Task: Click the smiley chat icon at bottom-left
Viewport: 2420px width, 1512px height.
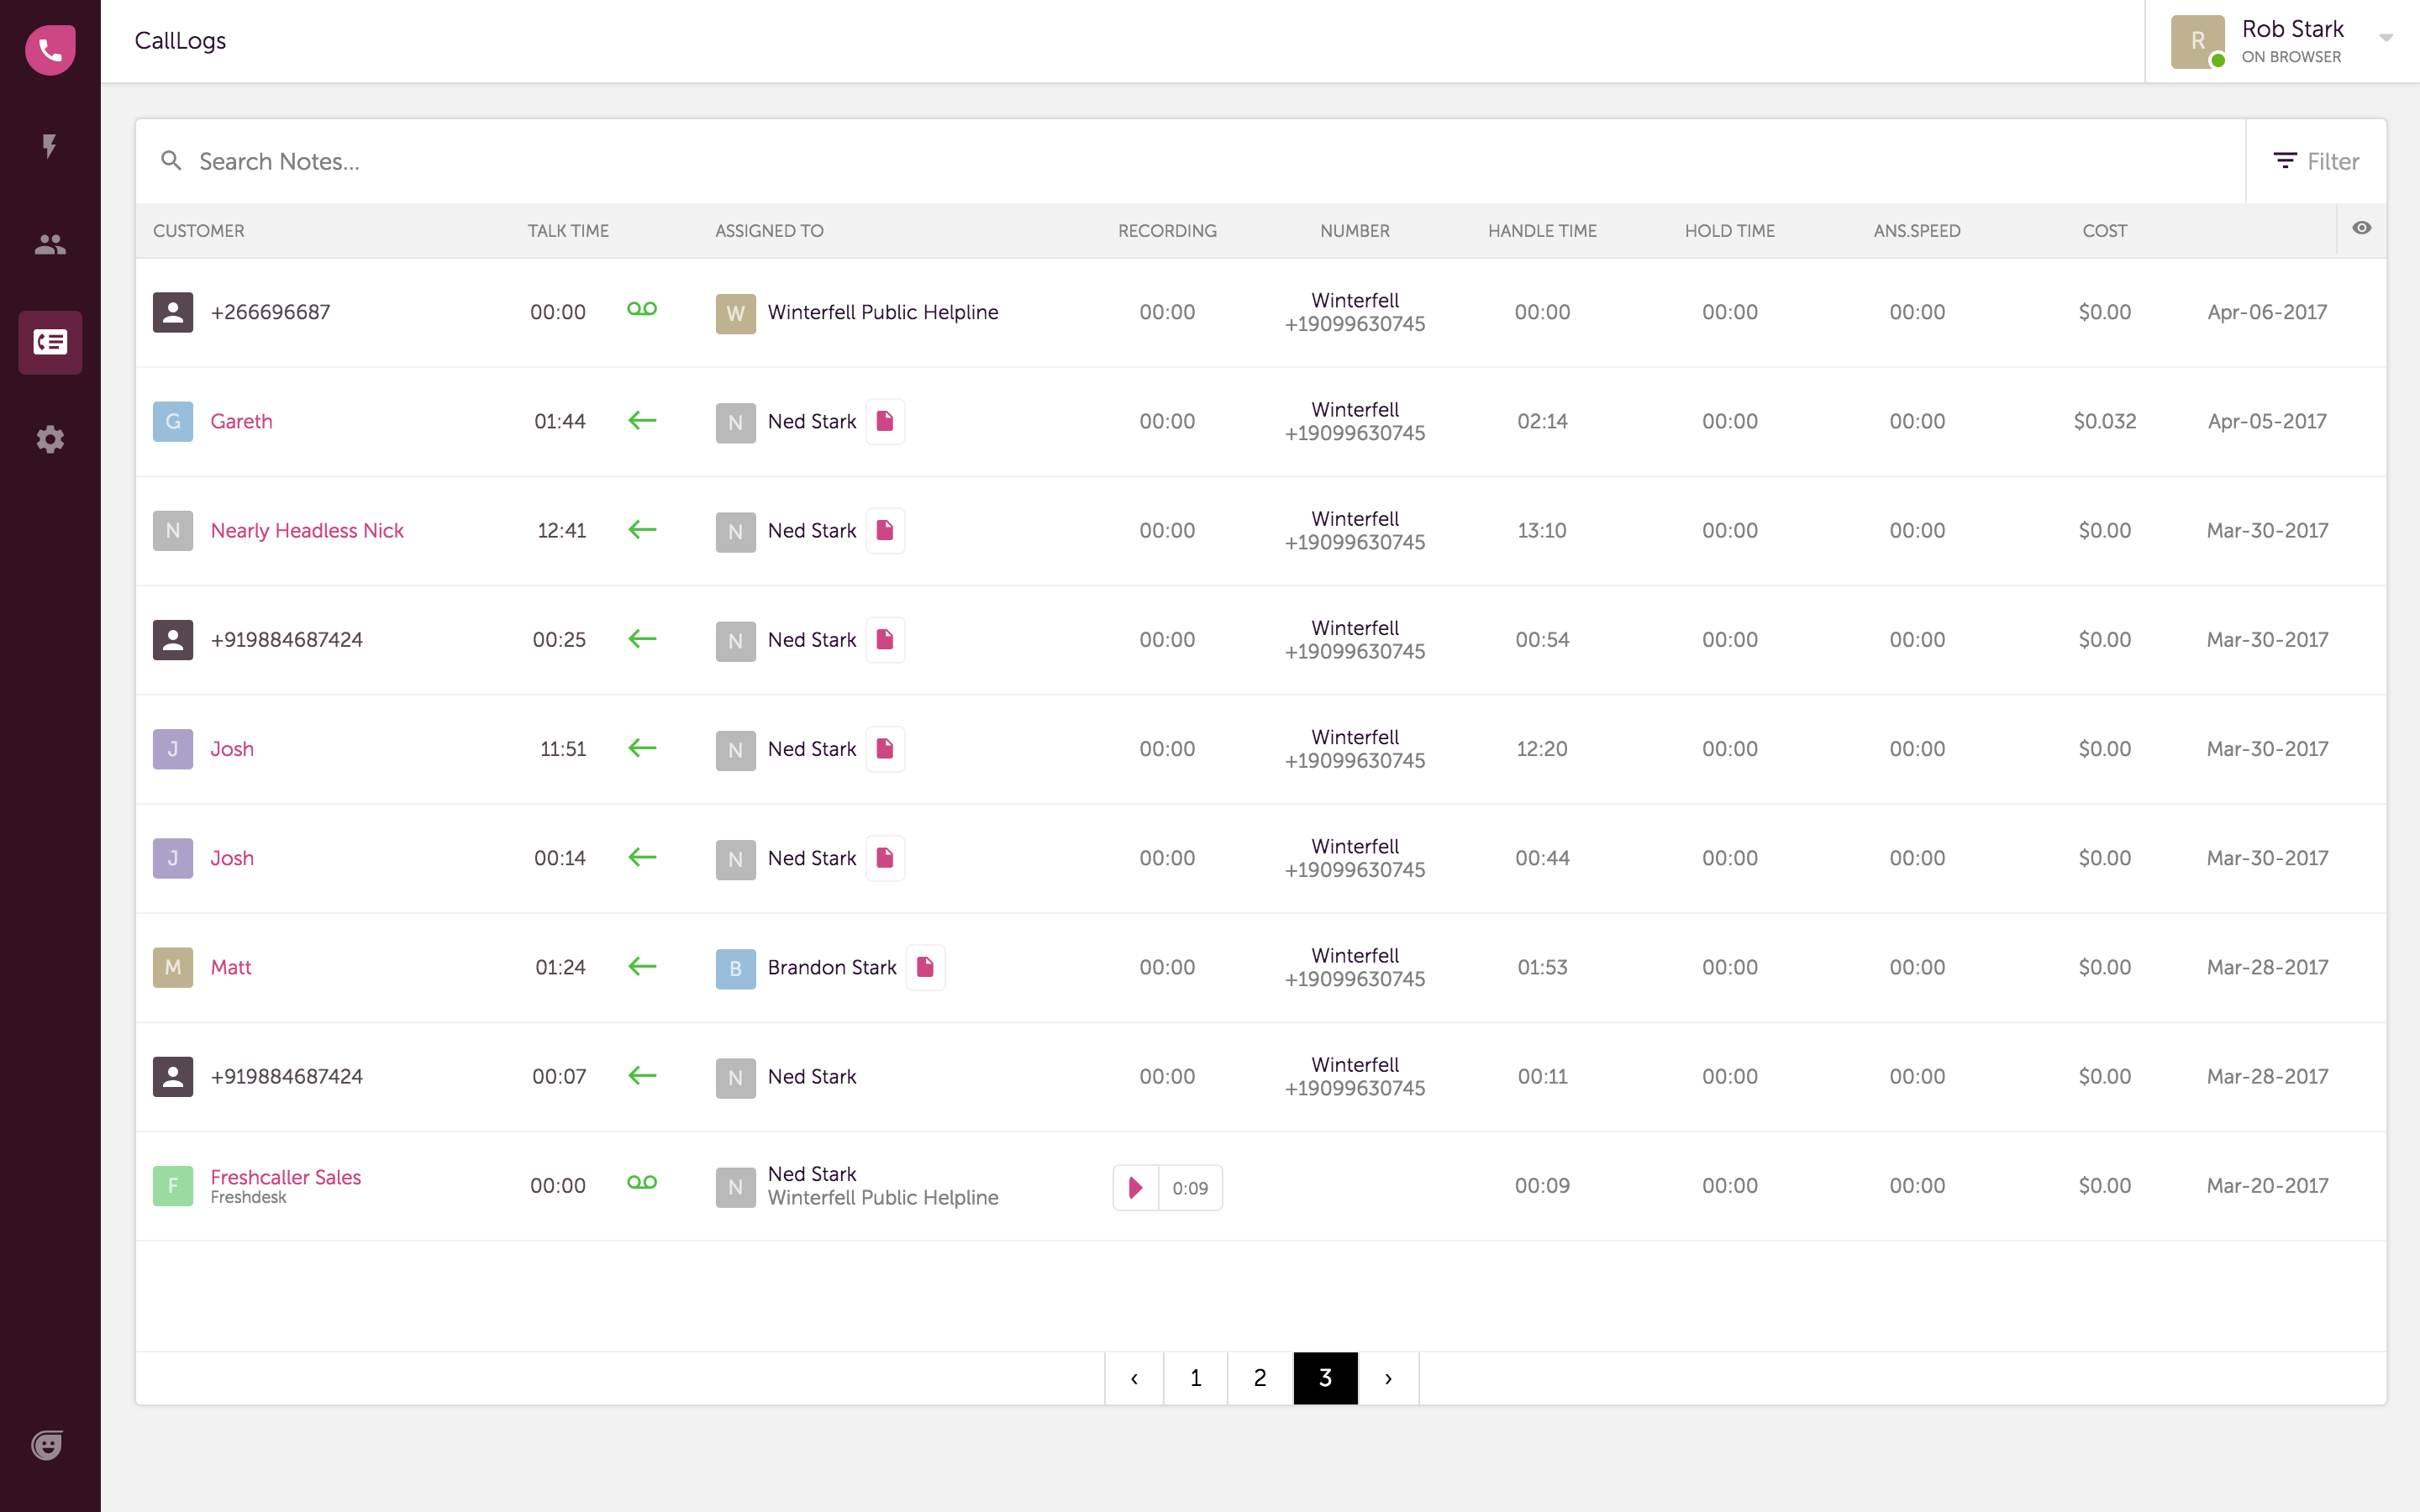Action: pyautogui.click(x=47, y=1444)
